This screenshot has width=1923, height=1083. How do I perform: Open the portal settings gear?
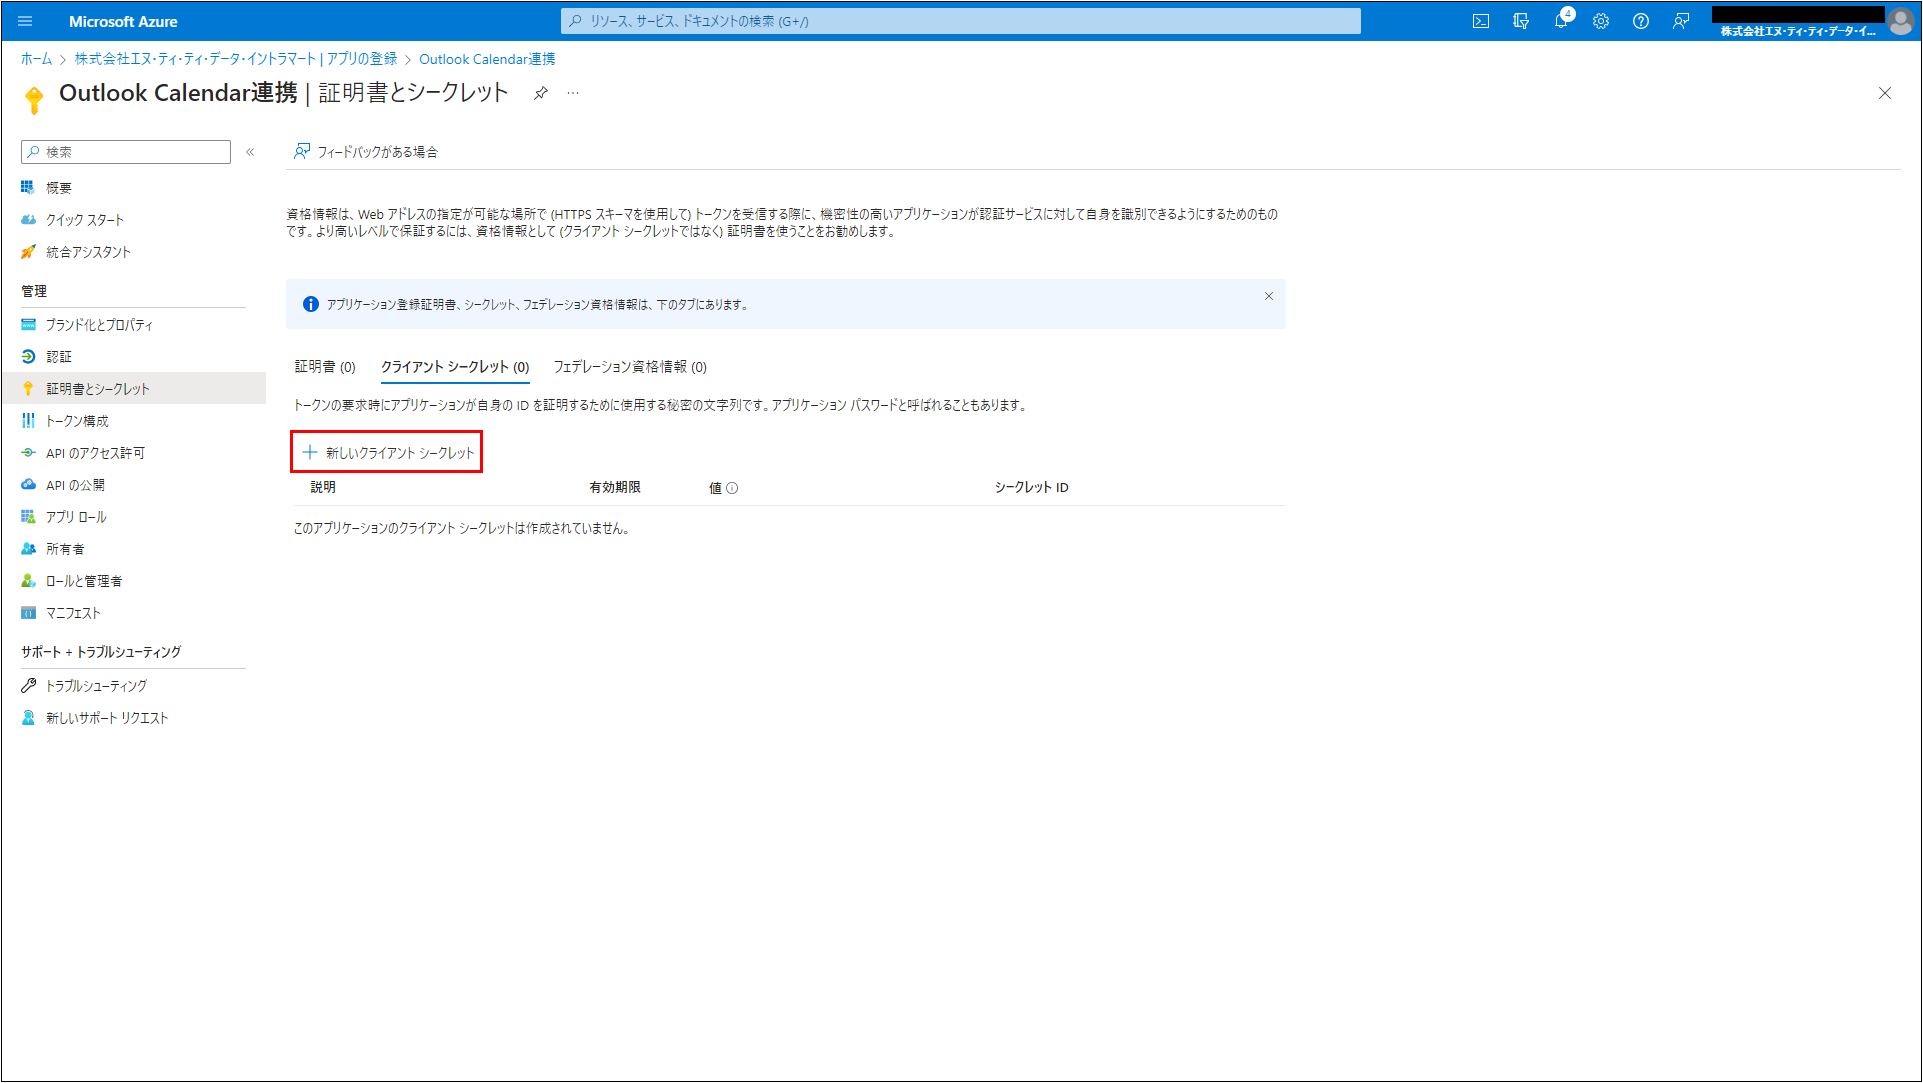(1601, 21)
